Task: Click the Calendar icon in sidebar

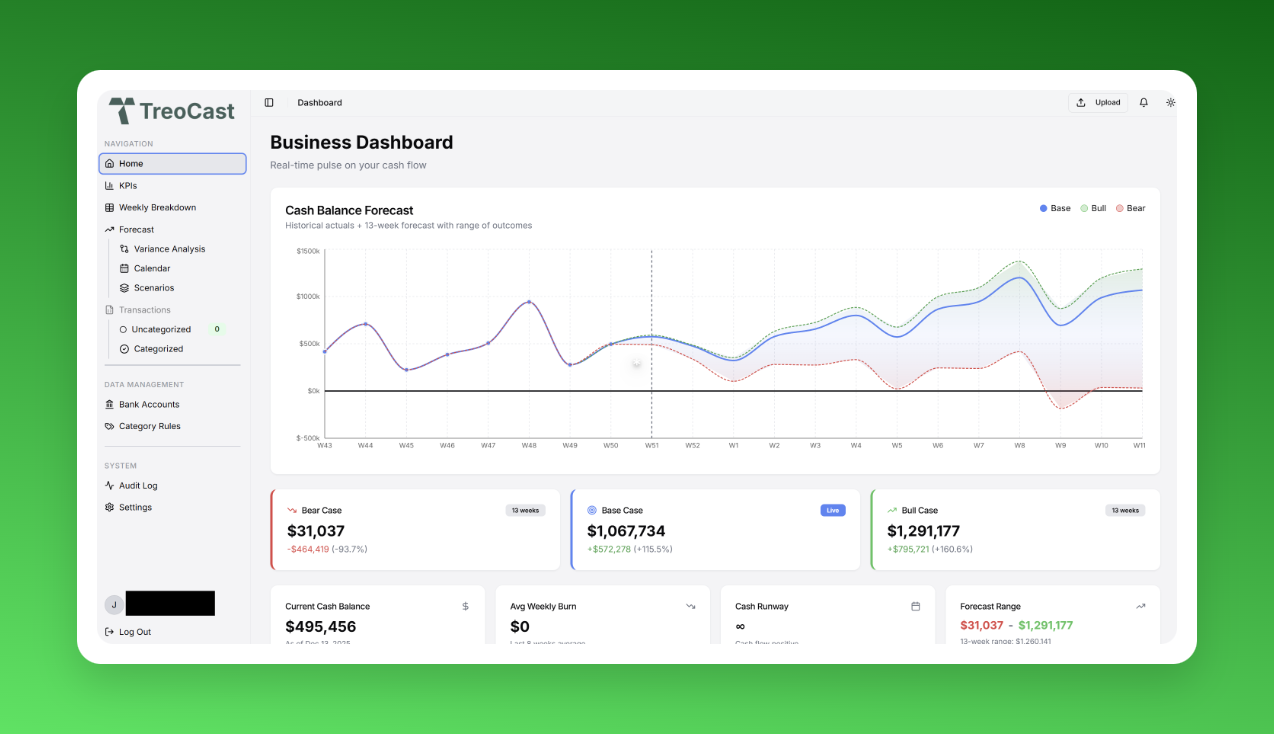Action: click(124, 269)
